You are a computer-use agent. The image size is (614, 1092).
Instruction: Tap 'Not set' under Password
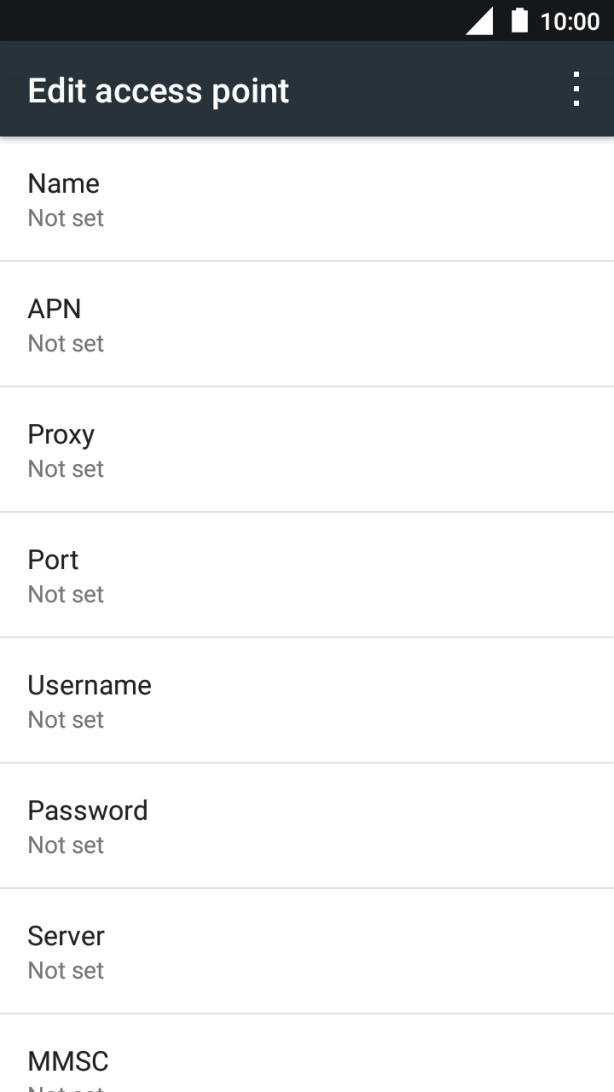[x=66, y=845]
